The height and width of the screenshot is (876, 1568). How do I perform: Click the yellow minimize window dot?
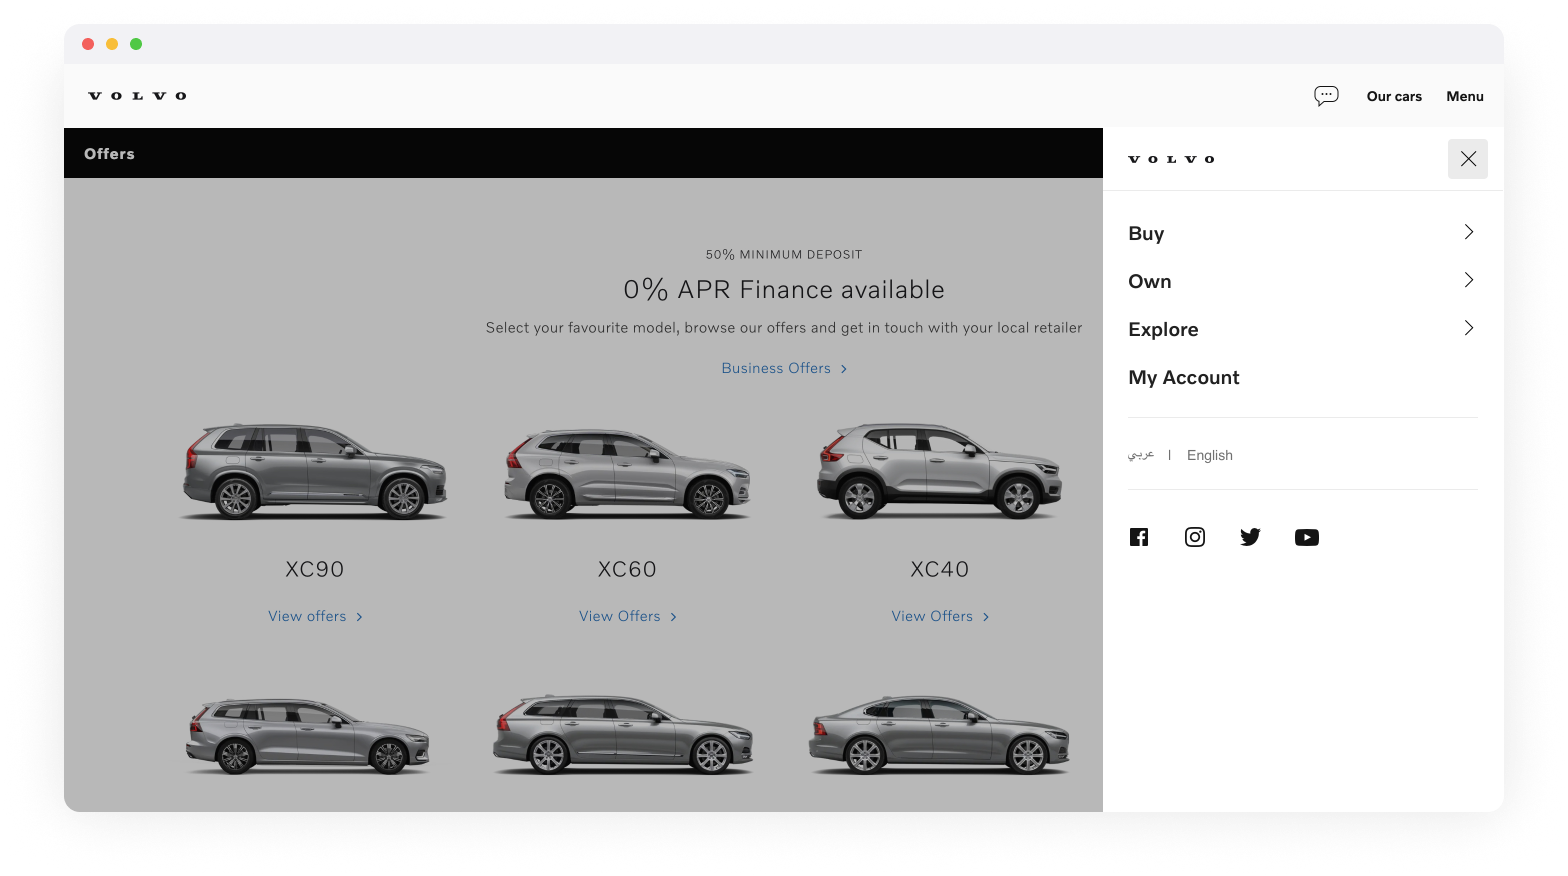[112, 44]
